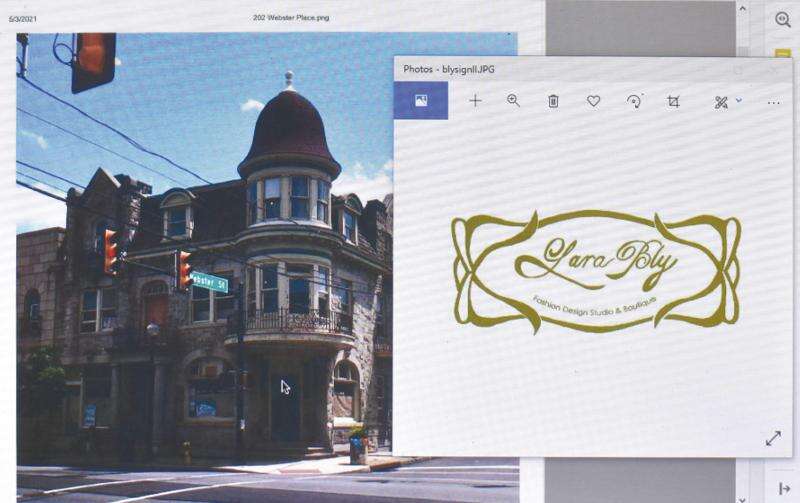Click the Lara Bly logo image
800x503 pixels.
tap(596, 272)
